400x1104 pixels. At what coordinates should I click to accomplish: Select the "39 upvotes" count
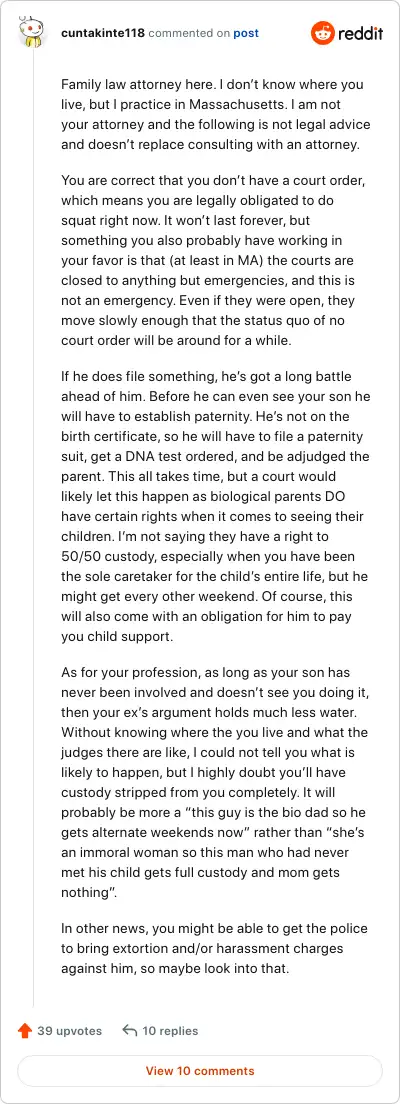[69, 1031]
